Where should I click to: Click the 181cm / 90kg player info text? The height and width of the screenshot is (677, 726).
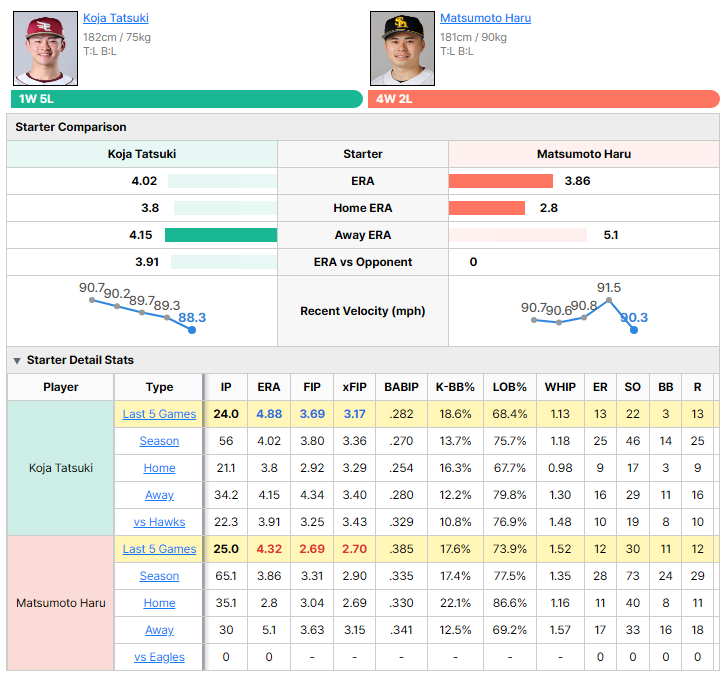click(473, 37)
